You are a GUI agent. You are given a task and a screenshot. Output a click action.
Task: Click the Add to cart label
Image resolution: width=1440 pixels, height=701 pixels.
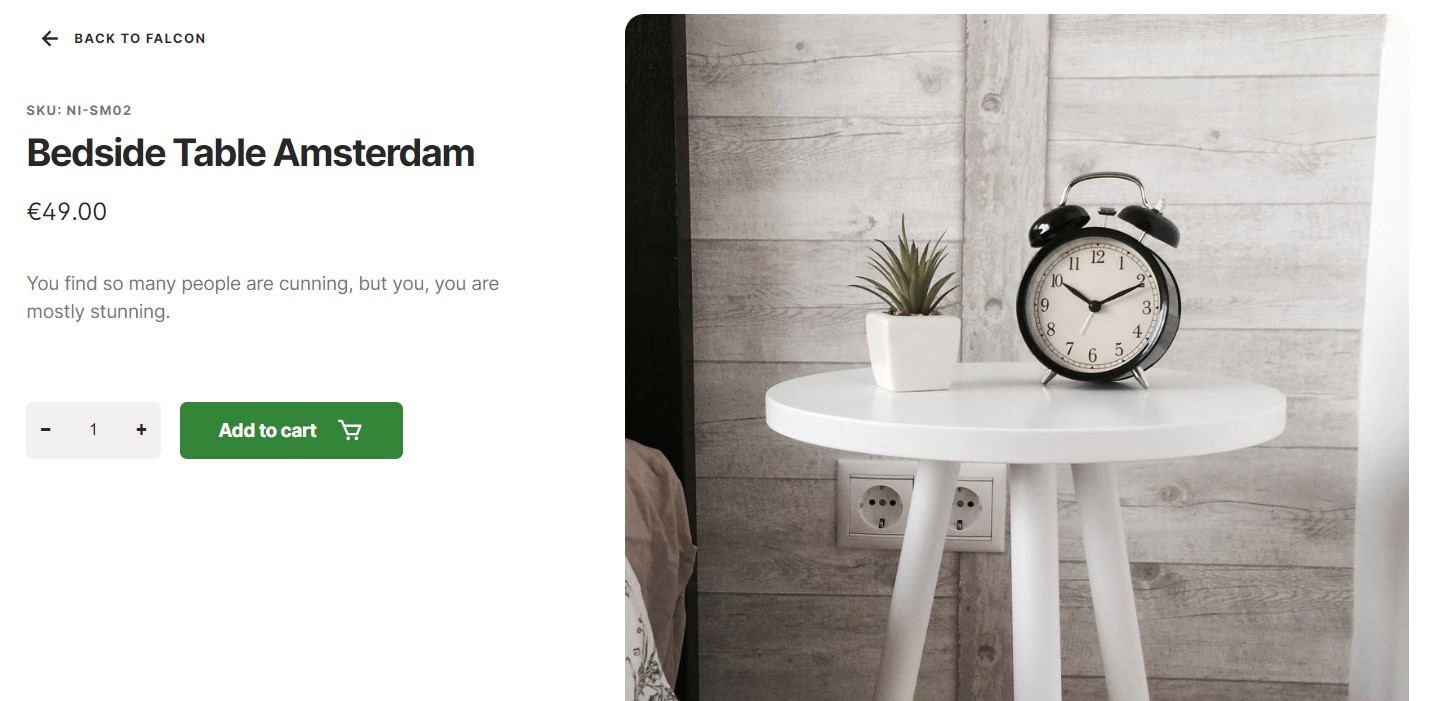point(267,430)
